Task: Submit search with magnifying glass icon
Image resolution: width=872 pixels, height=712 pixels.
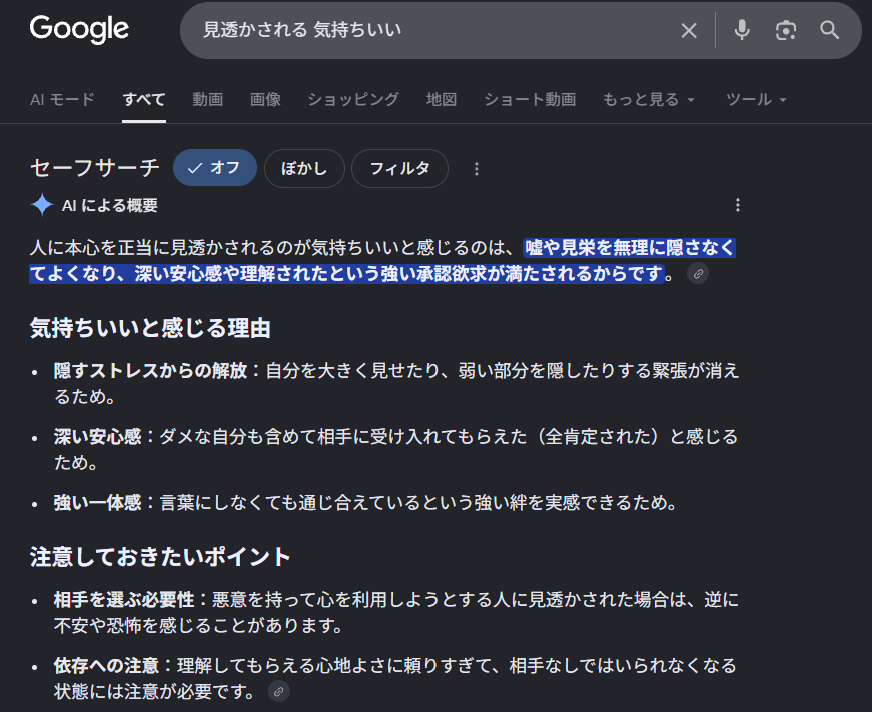Action: click(x=829, y=30)
